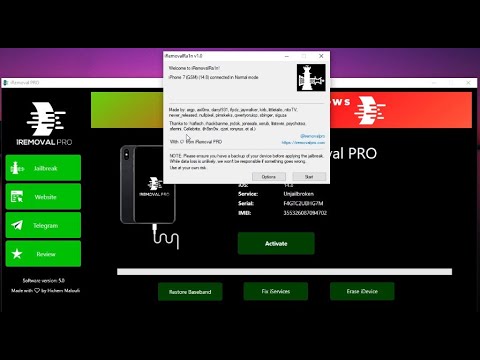
Task: Click the star icon on Review button
Action: (x=17, y=254)
